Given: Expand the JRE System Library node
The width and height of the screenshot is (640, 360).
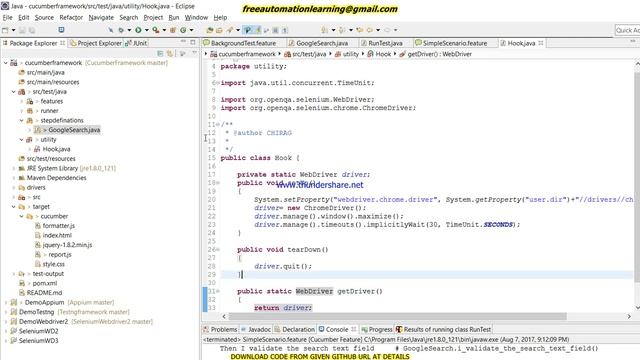Looking at the screenshot, I should point(13,168).
